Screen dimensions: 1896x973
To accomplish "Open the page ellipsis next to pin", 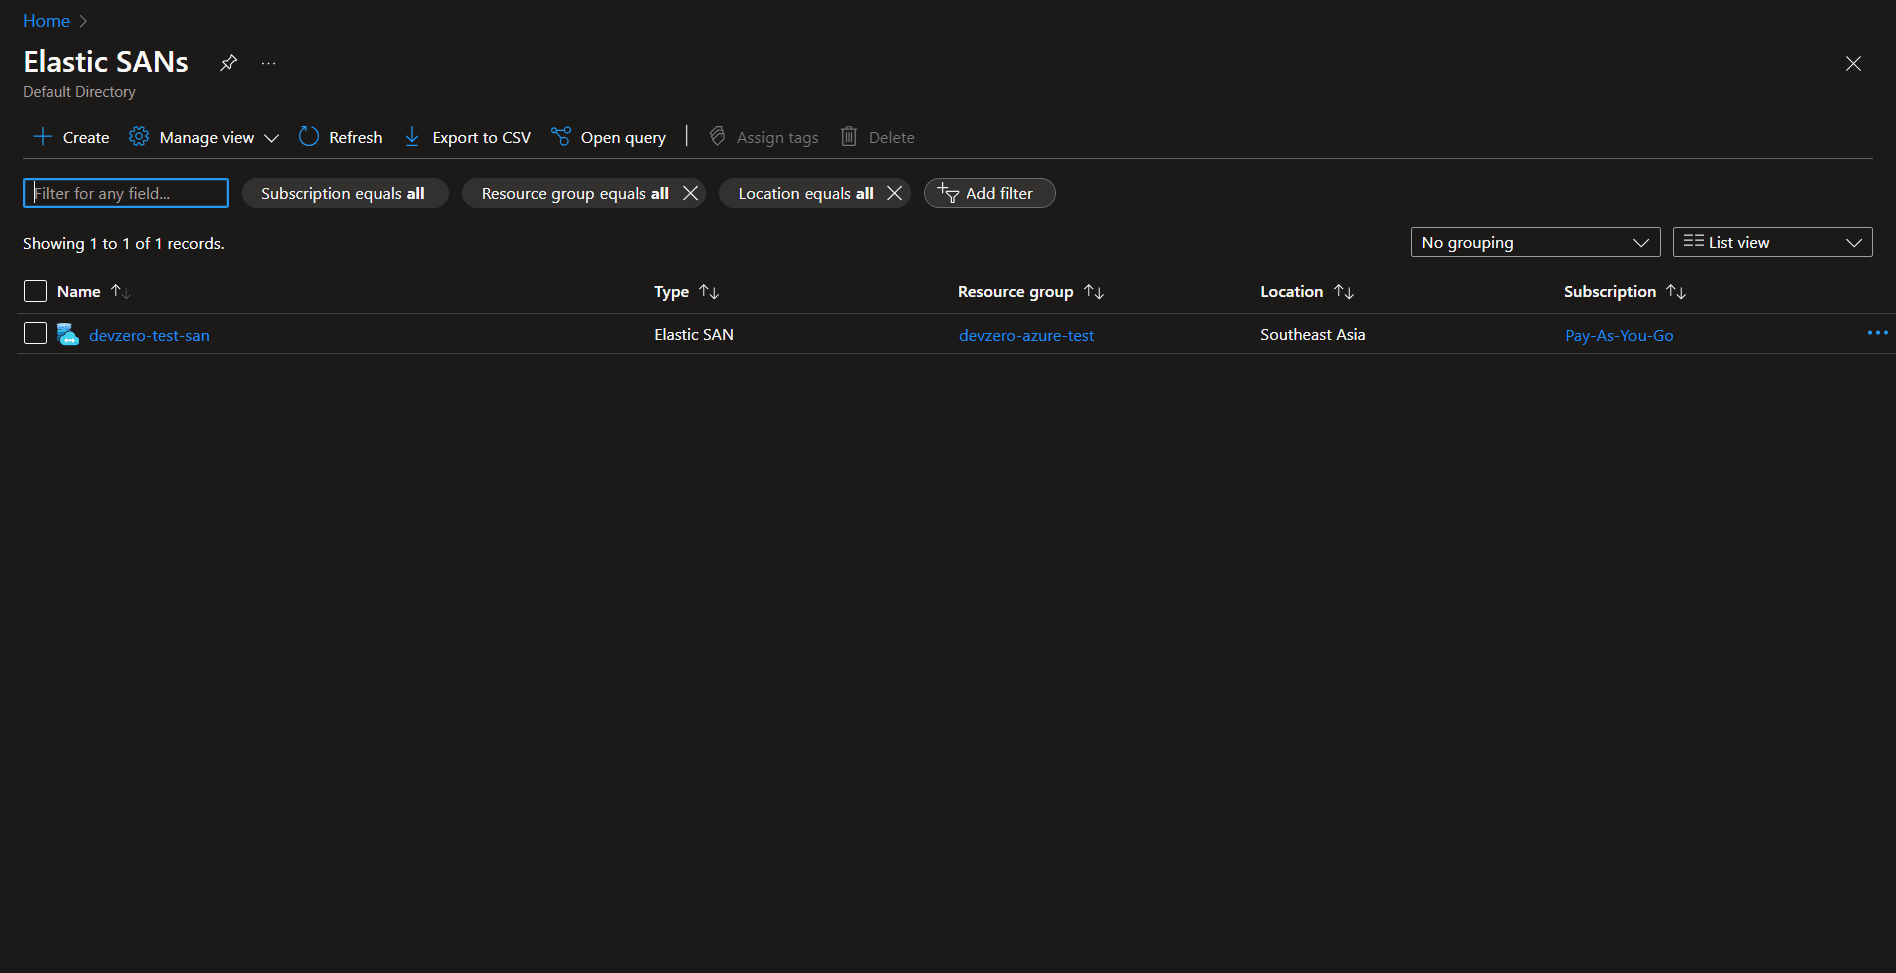I will coord(267,62).
